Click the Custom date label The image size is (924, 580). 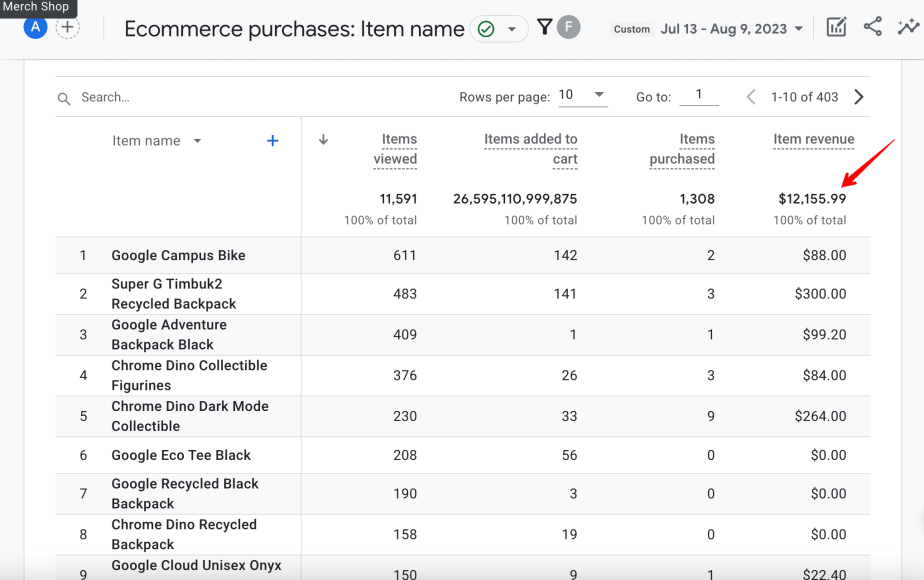632,29
